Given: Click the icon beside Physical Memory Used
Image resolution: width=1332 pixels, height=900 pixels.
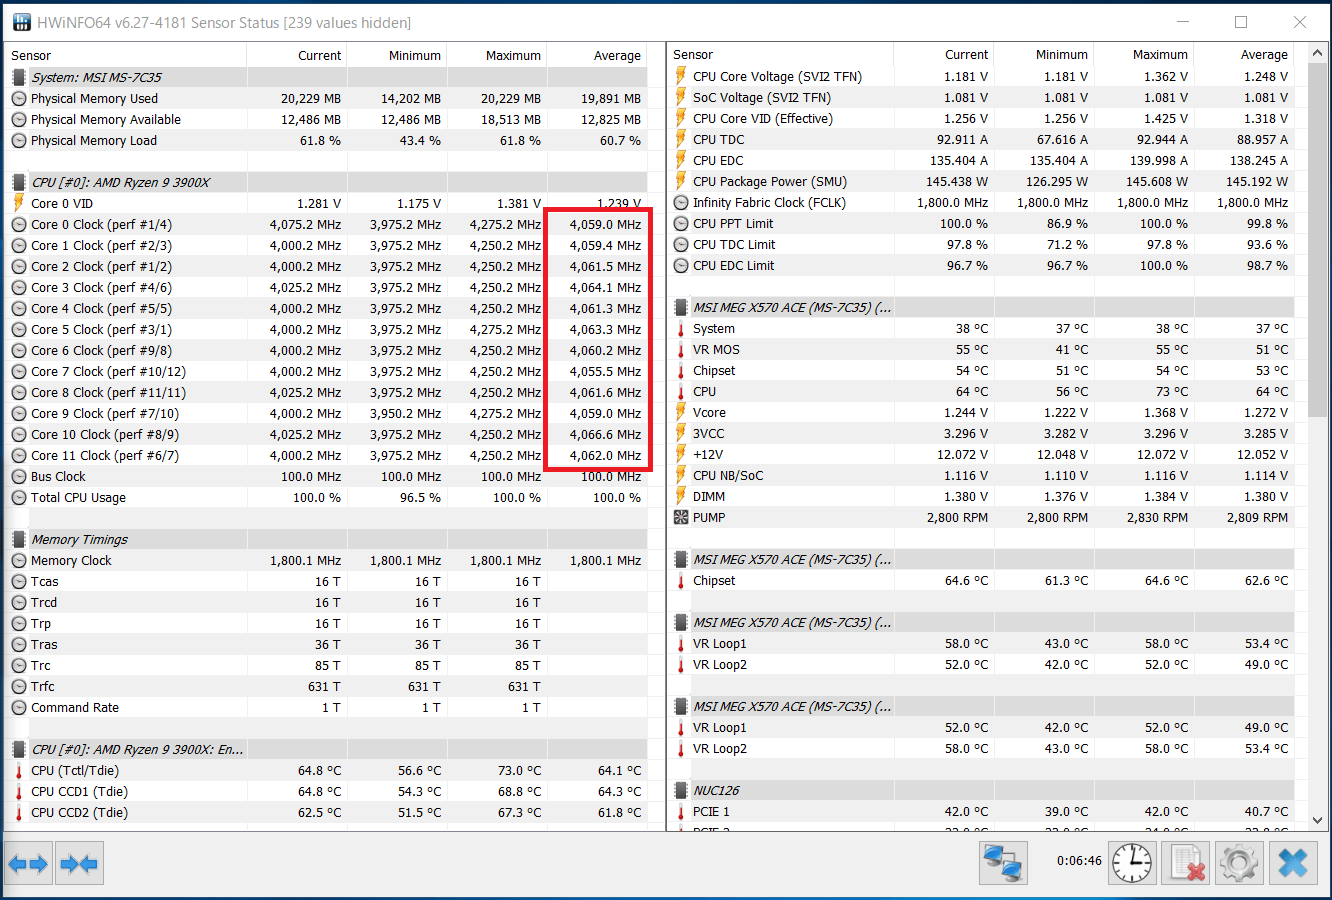Looking at the screenshot, I should [x=19, y=98].
